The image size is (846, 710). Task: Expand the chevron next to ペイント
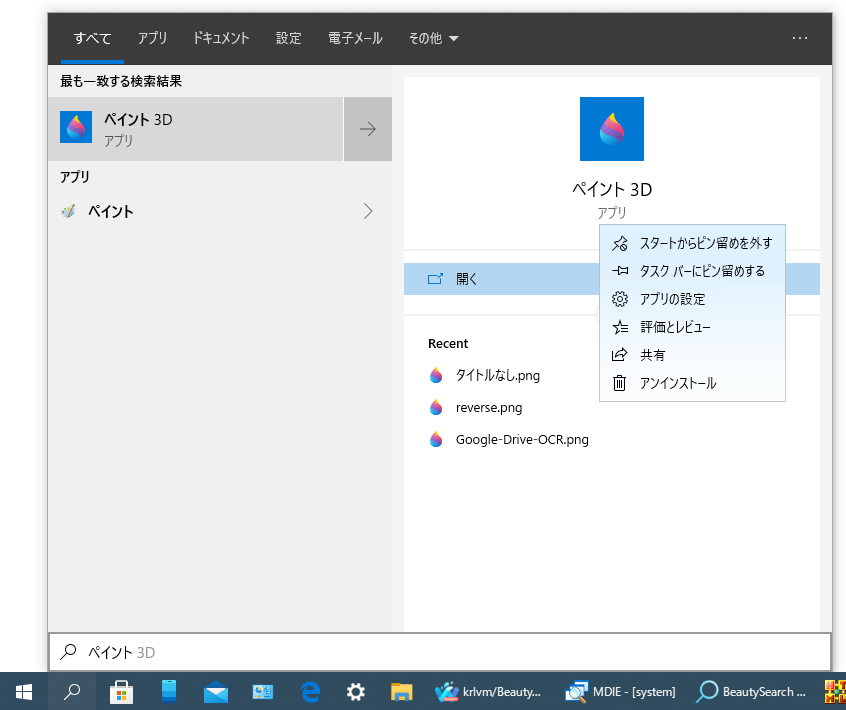pyautogui.click(x=368, y=211)
